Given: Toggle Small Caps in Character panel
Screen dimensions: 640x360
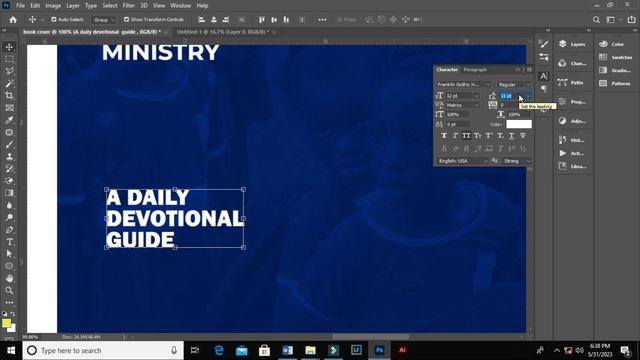Looking at the screenshot, I should click(x=478, y=136).
